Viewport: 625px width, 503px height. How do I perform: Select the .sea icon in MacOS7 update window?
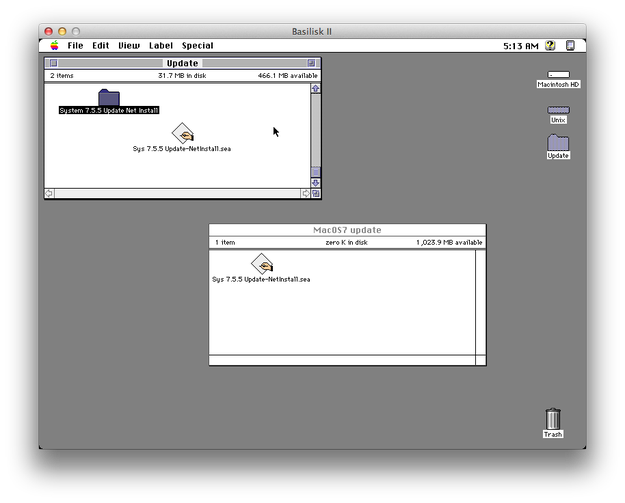(262, 264)
